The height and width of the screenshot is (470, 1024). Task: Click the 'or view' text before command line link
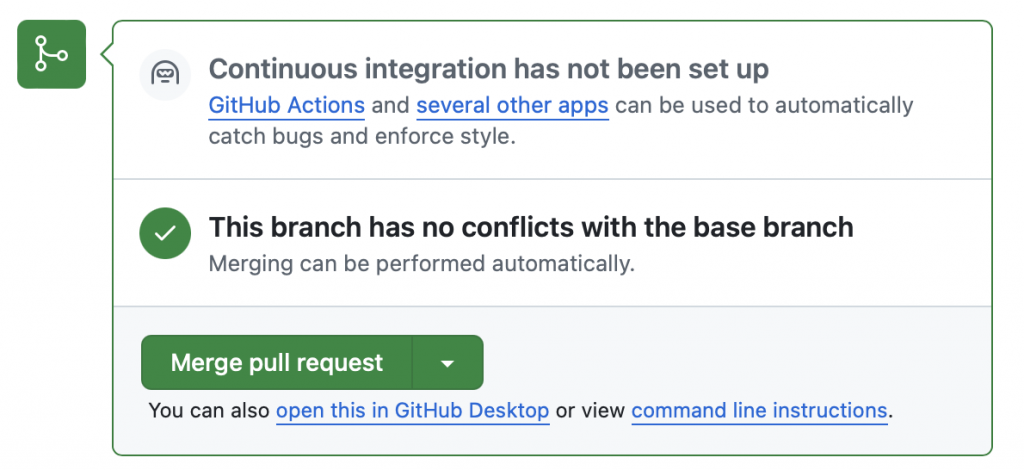[590, 411]
